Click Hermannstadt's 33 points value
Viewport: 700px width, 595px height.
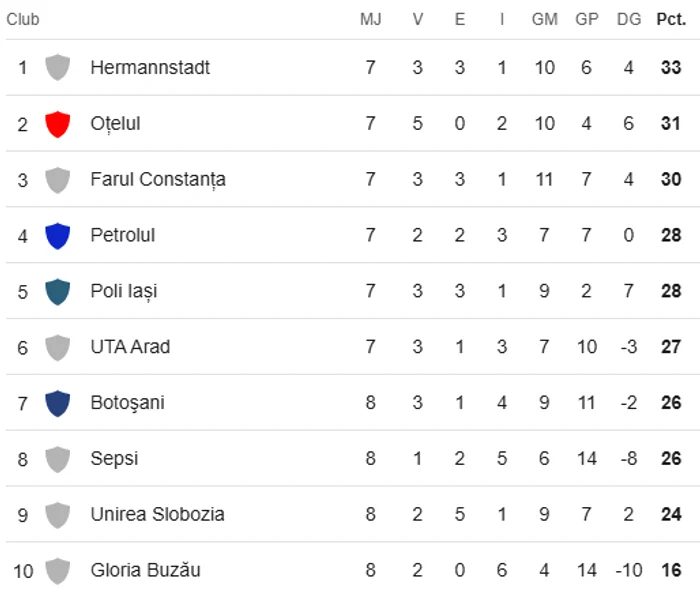point(671,67)
